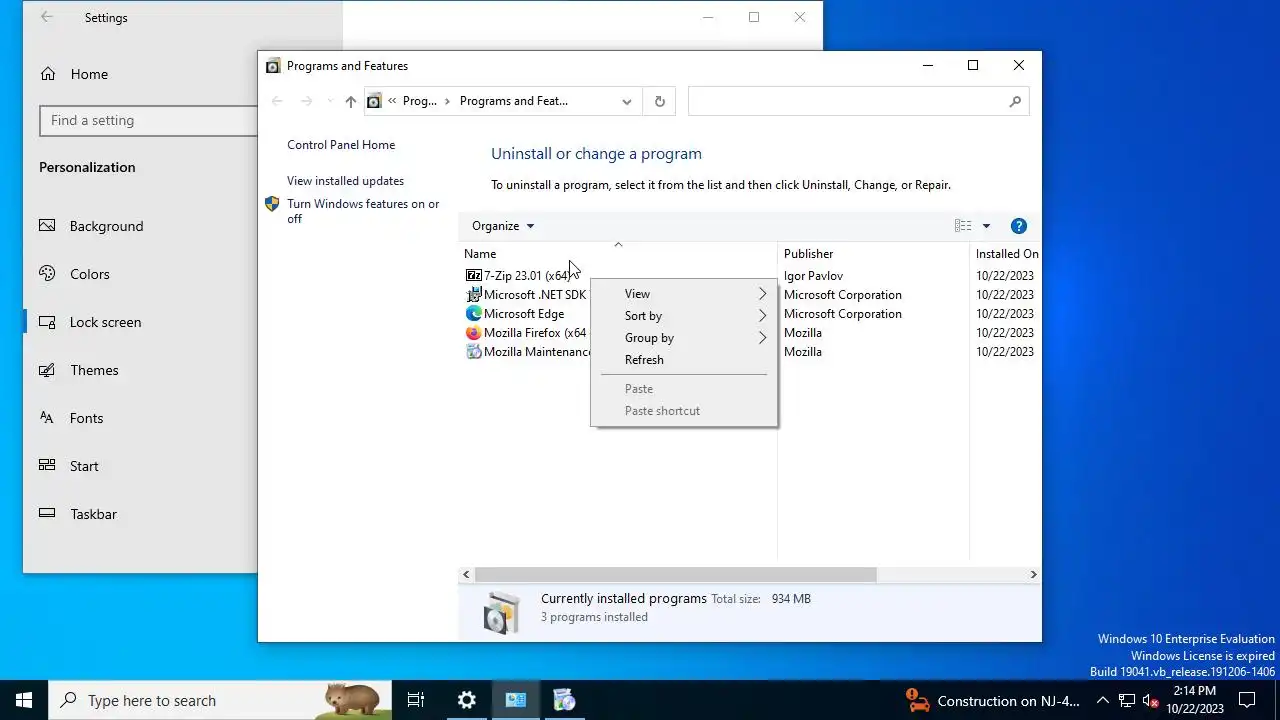Screen dimensions: 1280x720
Task: Click the Microsoft Edge program icon
Action: coord(474,313)
